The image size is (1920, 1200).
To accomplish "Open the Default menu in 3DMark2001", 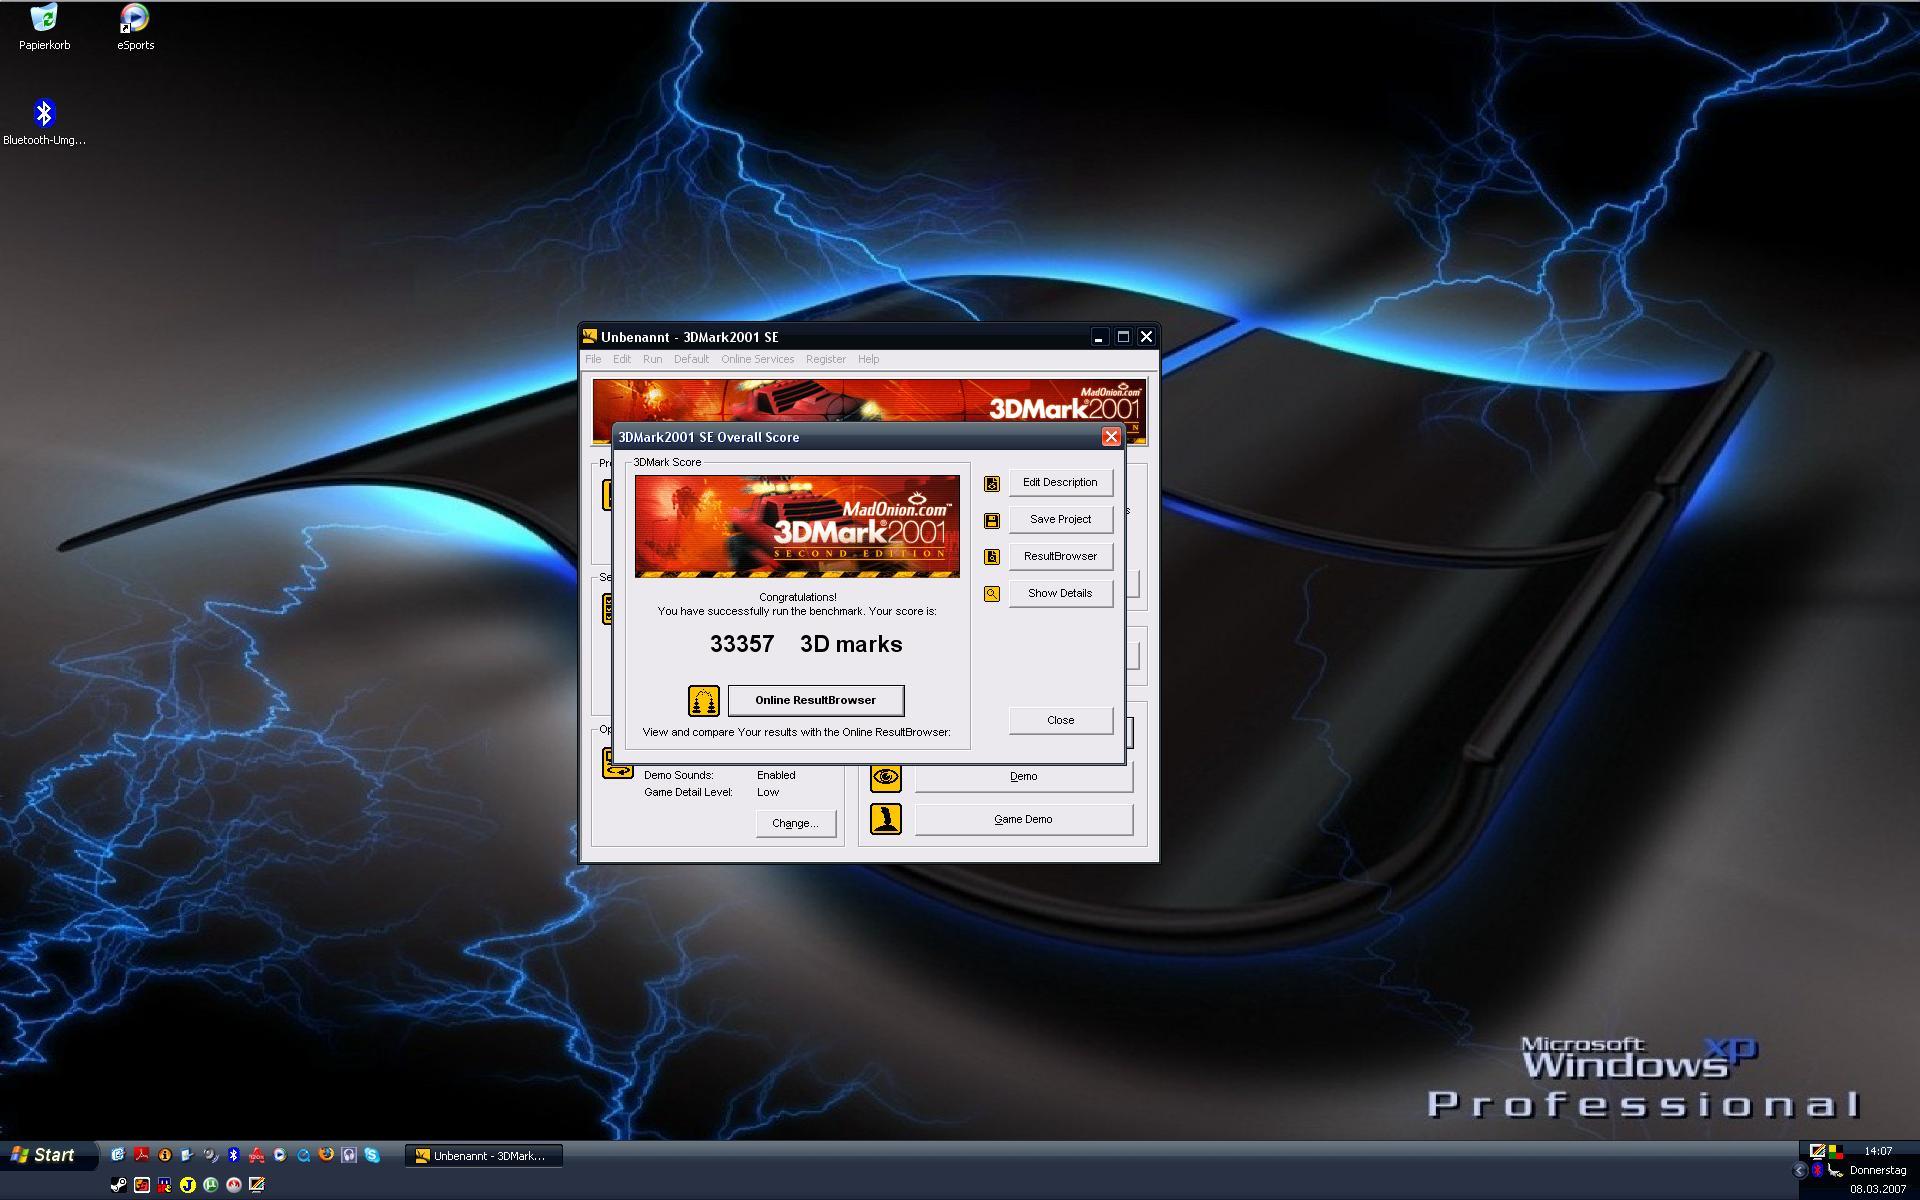I will 691,359.
